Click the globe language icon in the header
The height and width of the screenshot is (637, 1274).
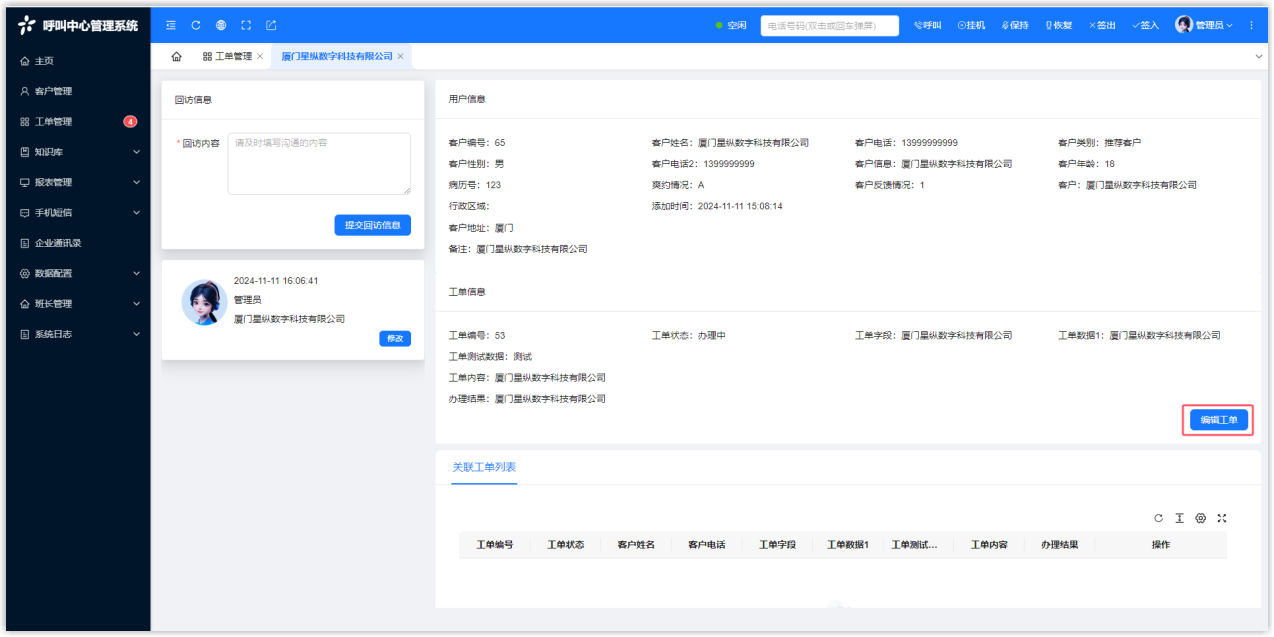tap(221, 25)
